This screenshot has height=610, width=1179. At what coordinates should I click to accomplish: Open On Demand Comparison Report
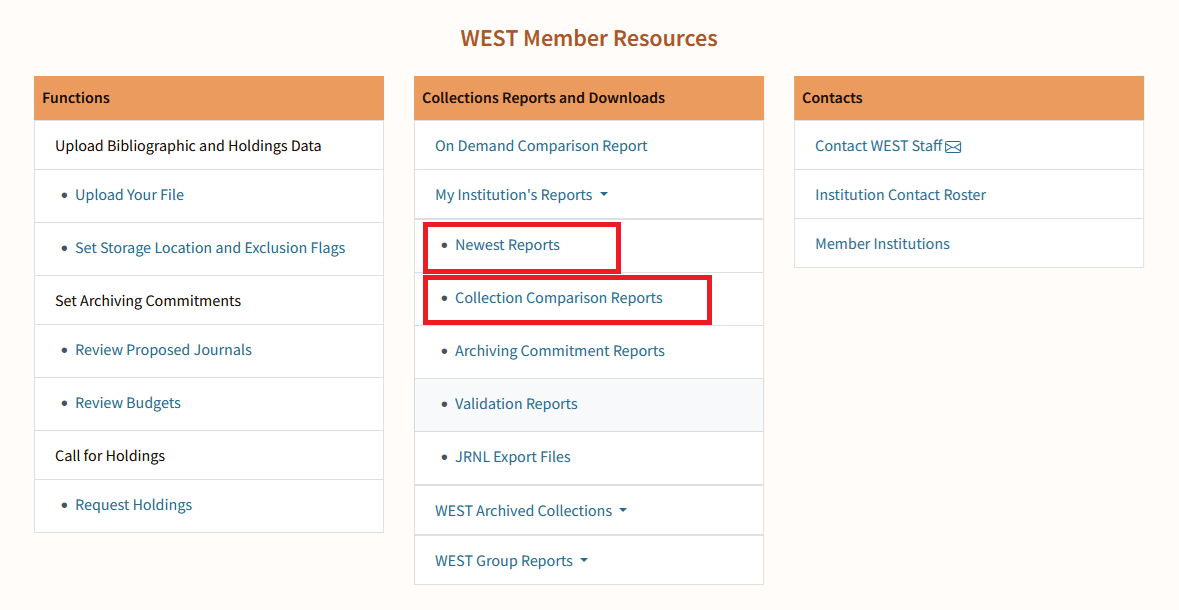coord(541,146)
